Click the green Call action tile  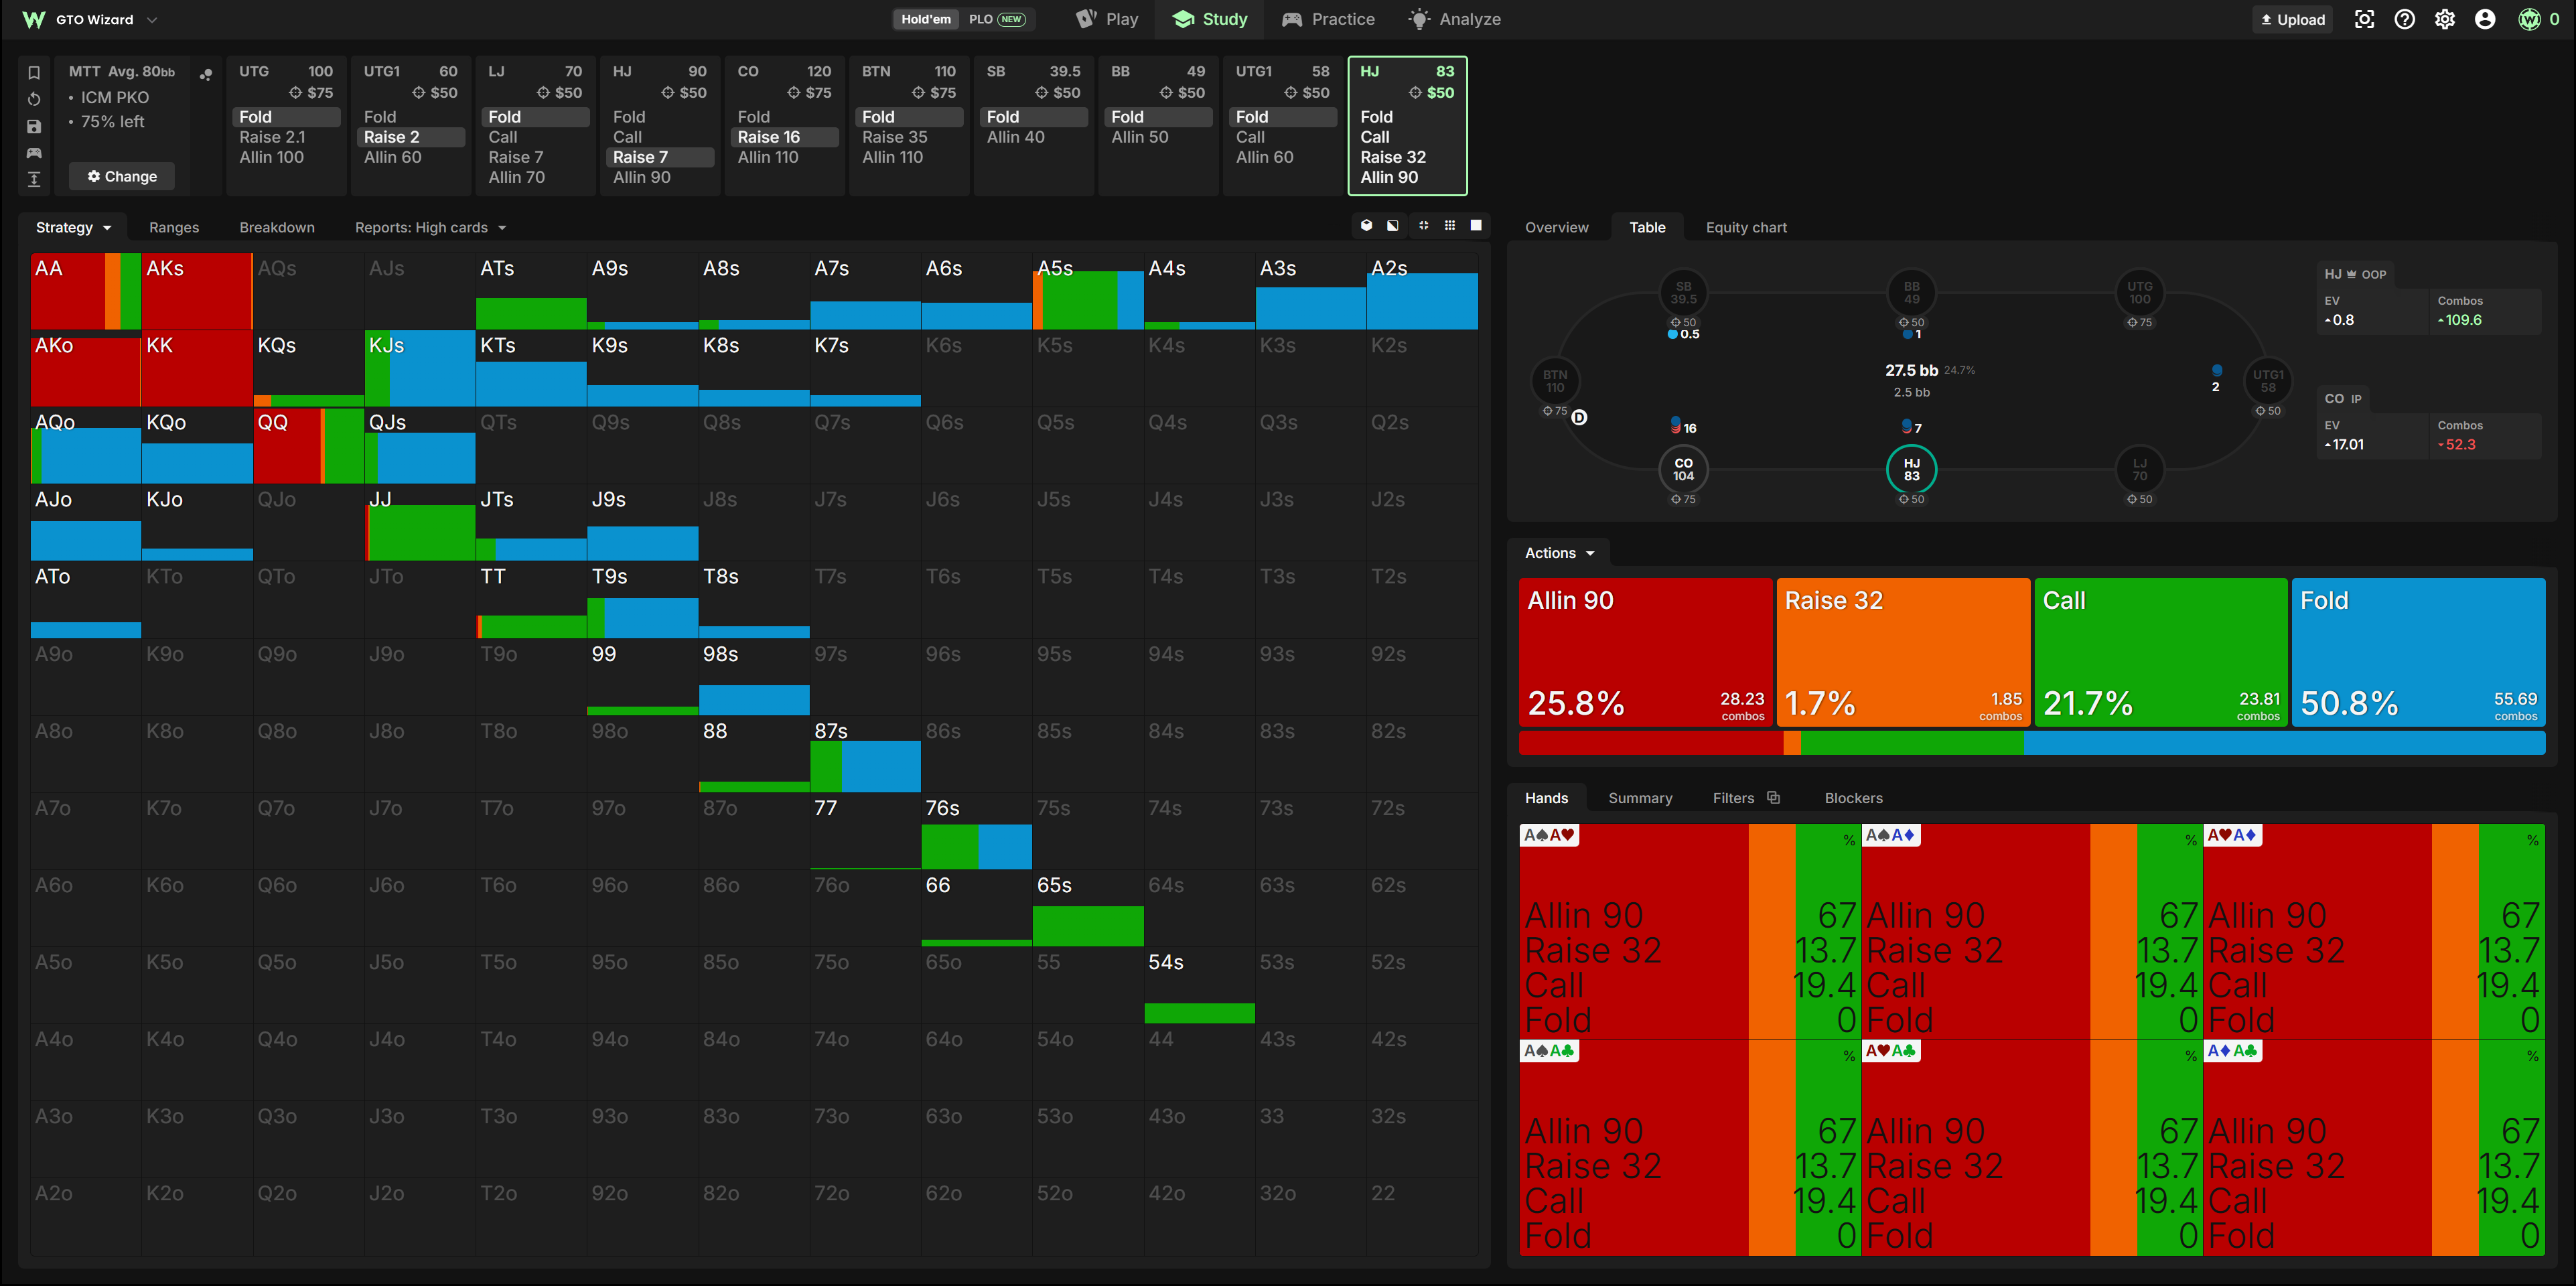2161,652
